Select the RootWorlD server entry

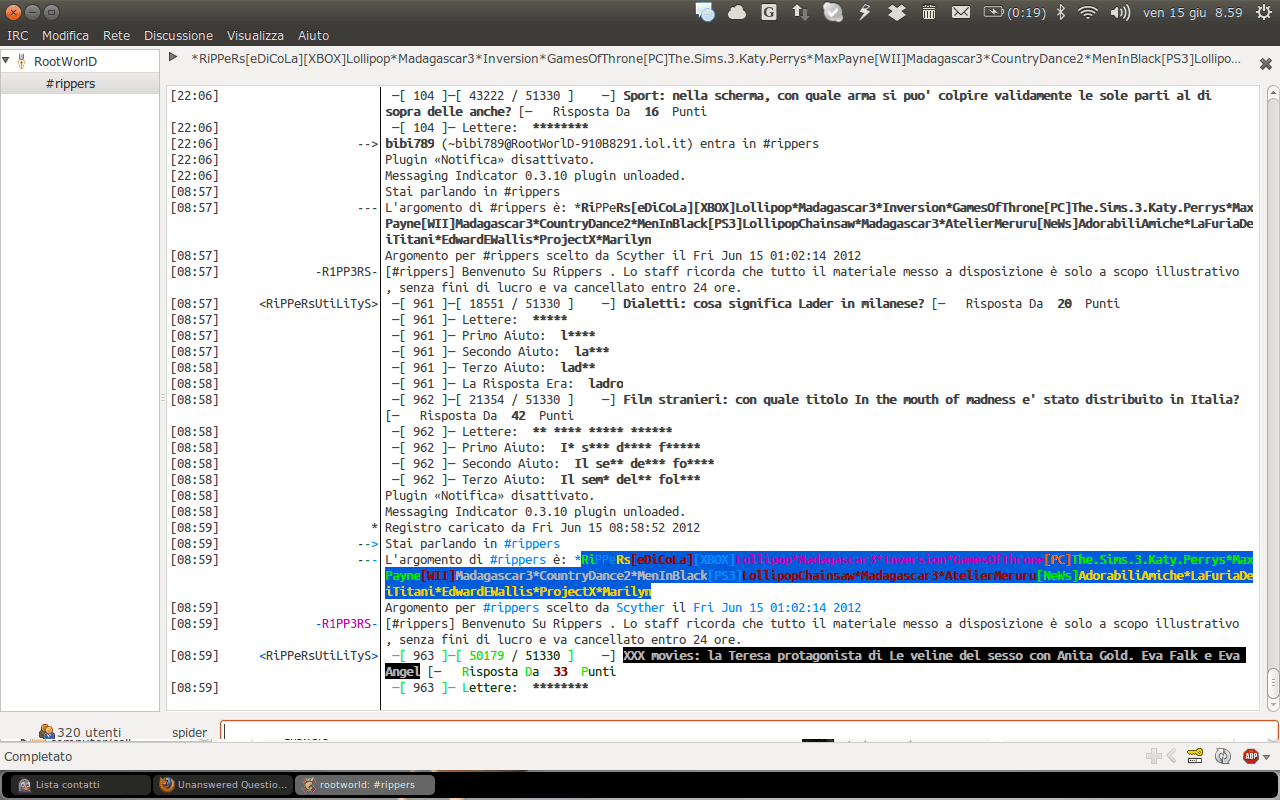[65, 61]
